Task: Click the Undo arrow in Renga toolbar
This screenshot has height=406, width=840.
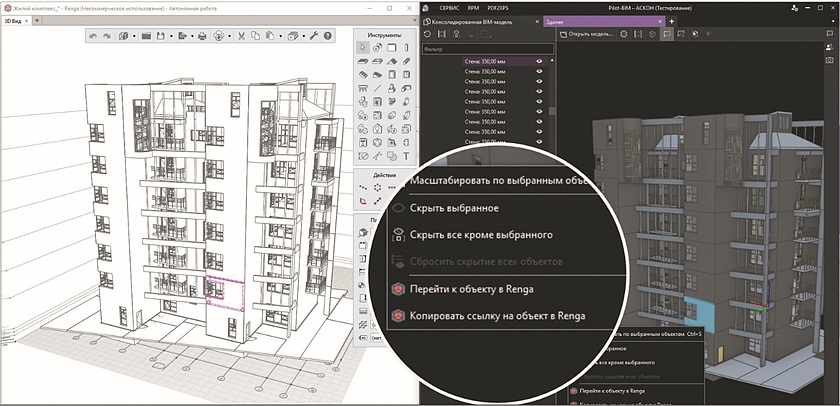Action: pos(93,37)
